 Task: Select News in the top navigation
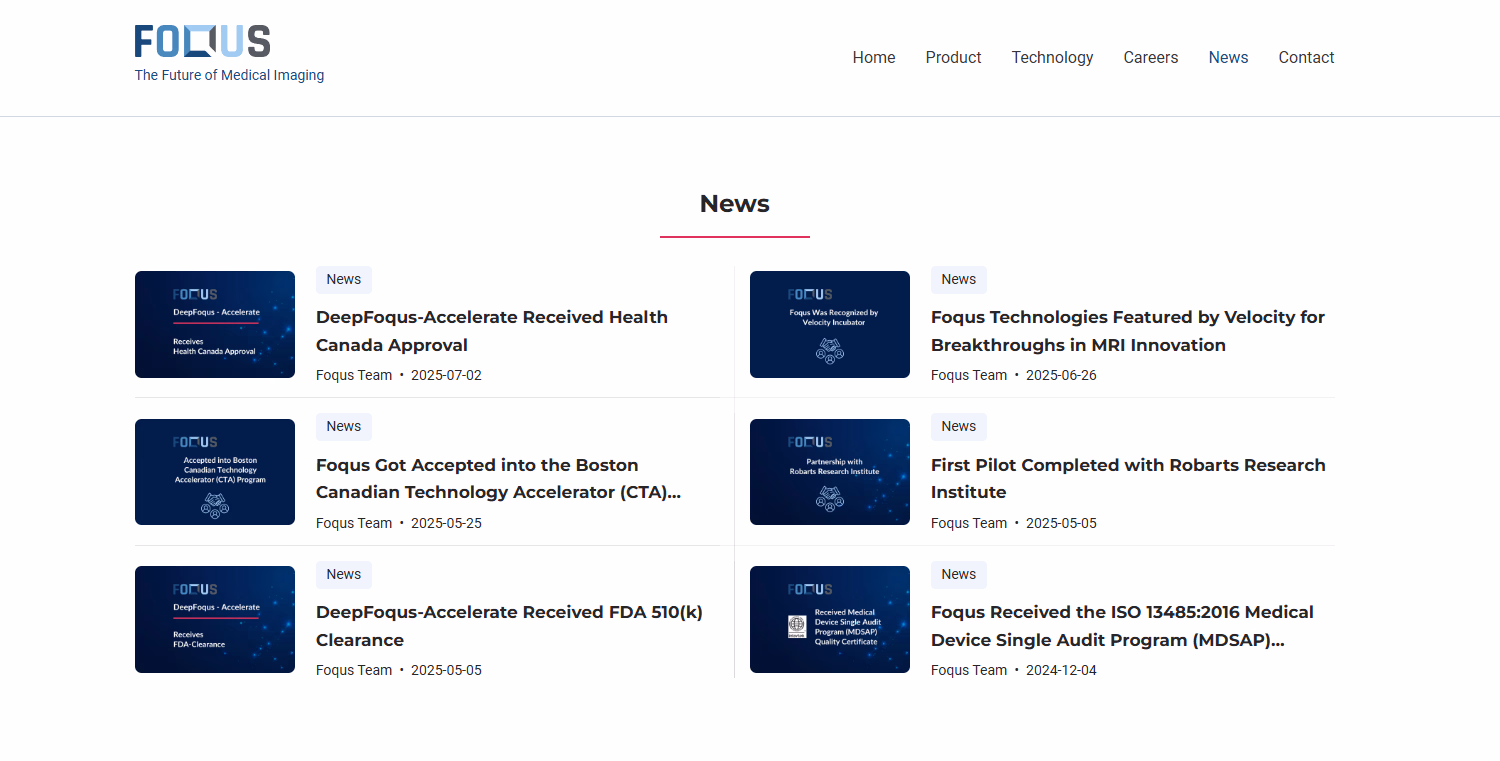pyautogui.click(x=1228, y=58)
